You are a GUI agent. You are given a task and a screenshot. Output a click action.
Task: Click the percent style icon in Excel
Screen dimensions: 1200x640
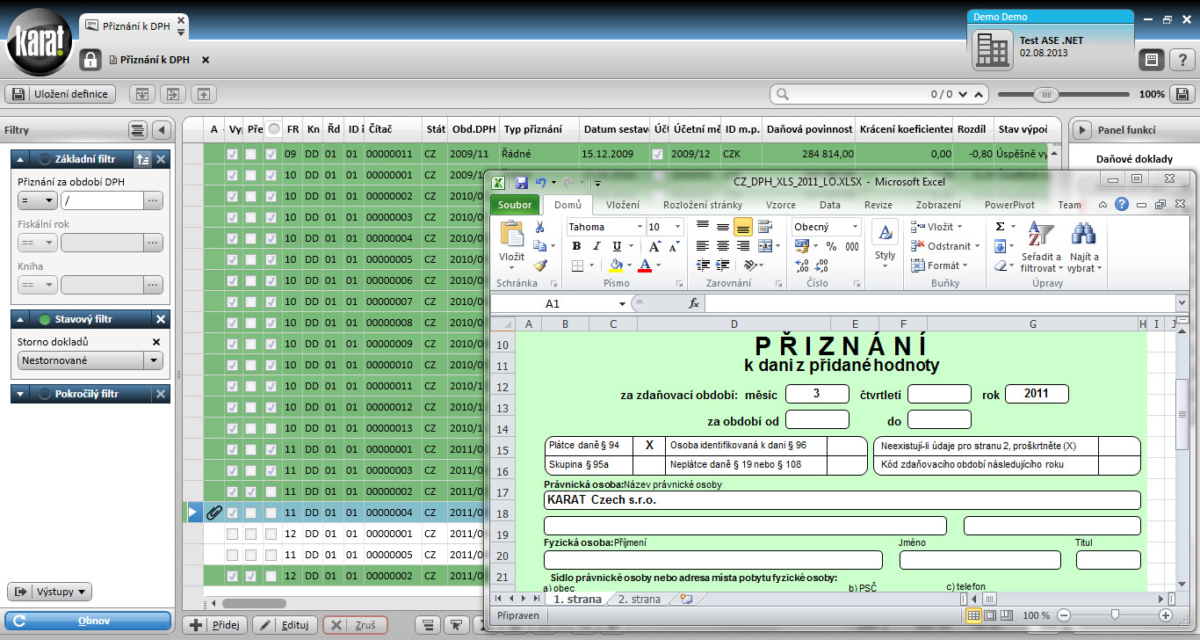click(830, 246)
